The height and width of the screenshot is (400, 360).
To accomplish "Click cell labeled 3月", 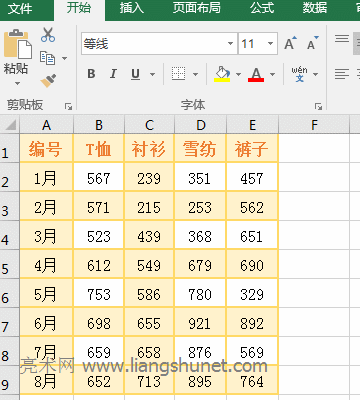I will [x=46, y=235].
